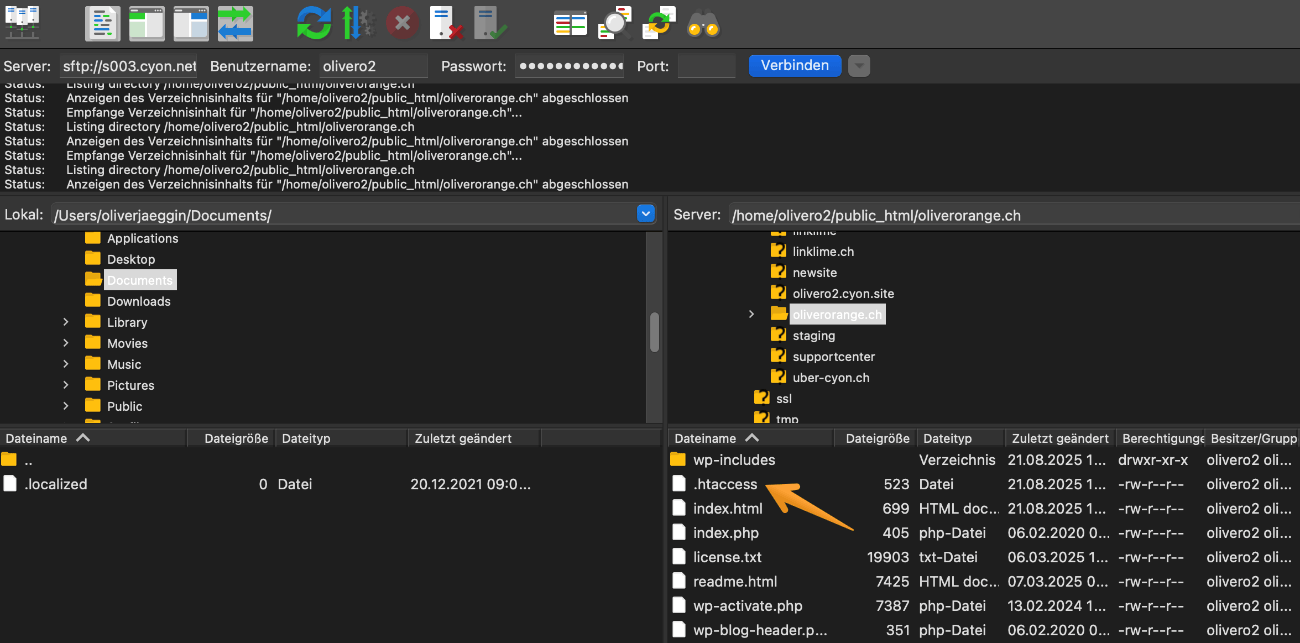The height and width of the screenshot is (643, 1300).
Task: Click the Verbinden button
Action: tap(795, 66)
